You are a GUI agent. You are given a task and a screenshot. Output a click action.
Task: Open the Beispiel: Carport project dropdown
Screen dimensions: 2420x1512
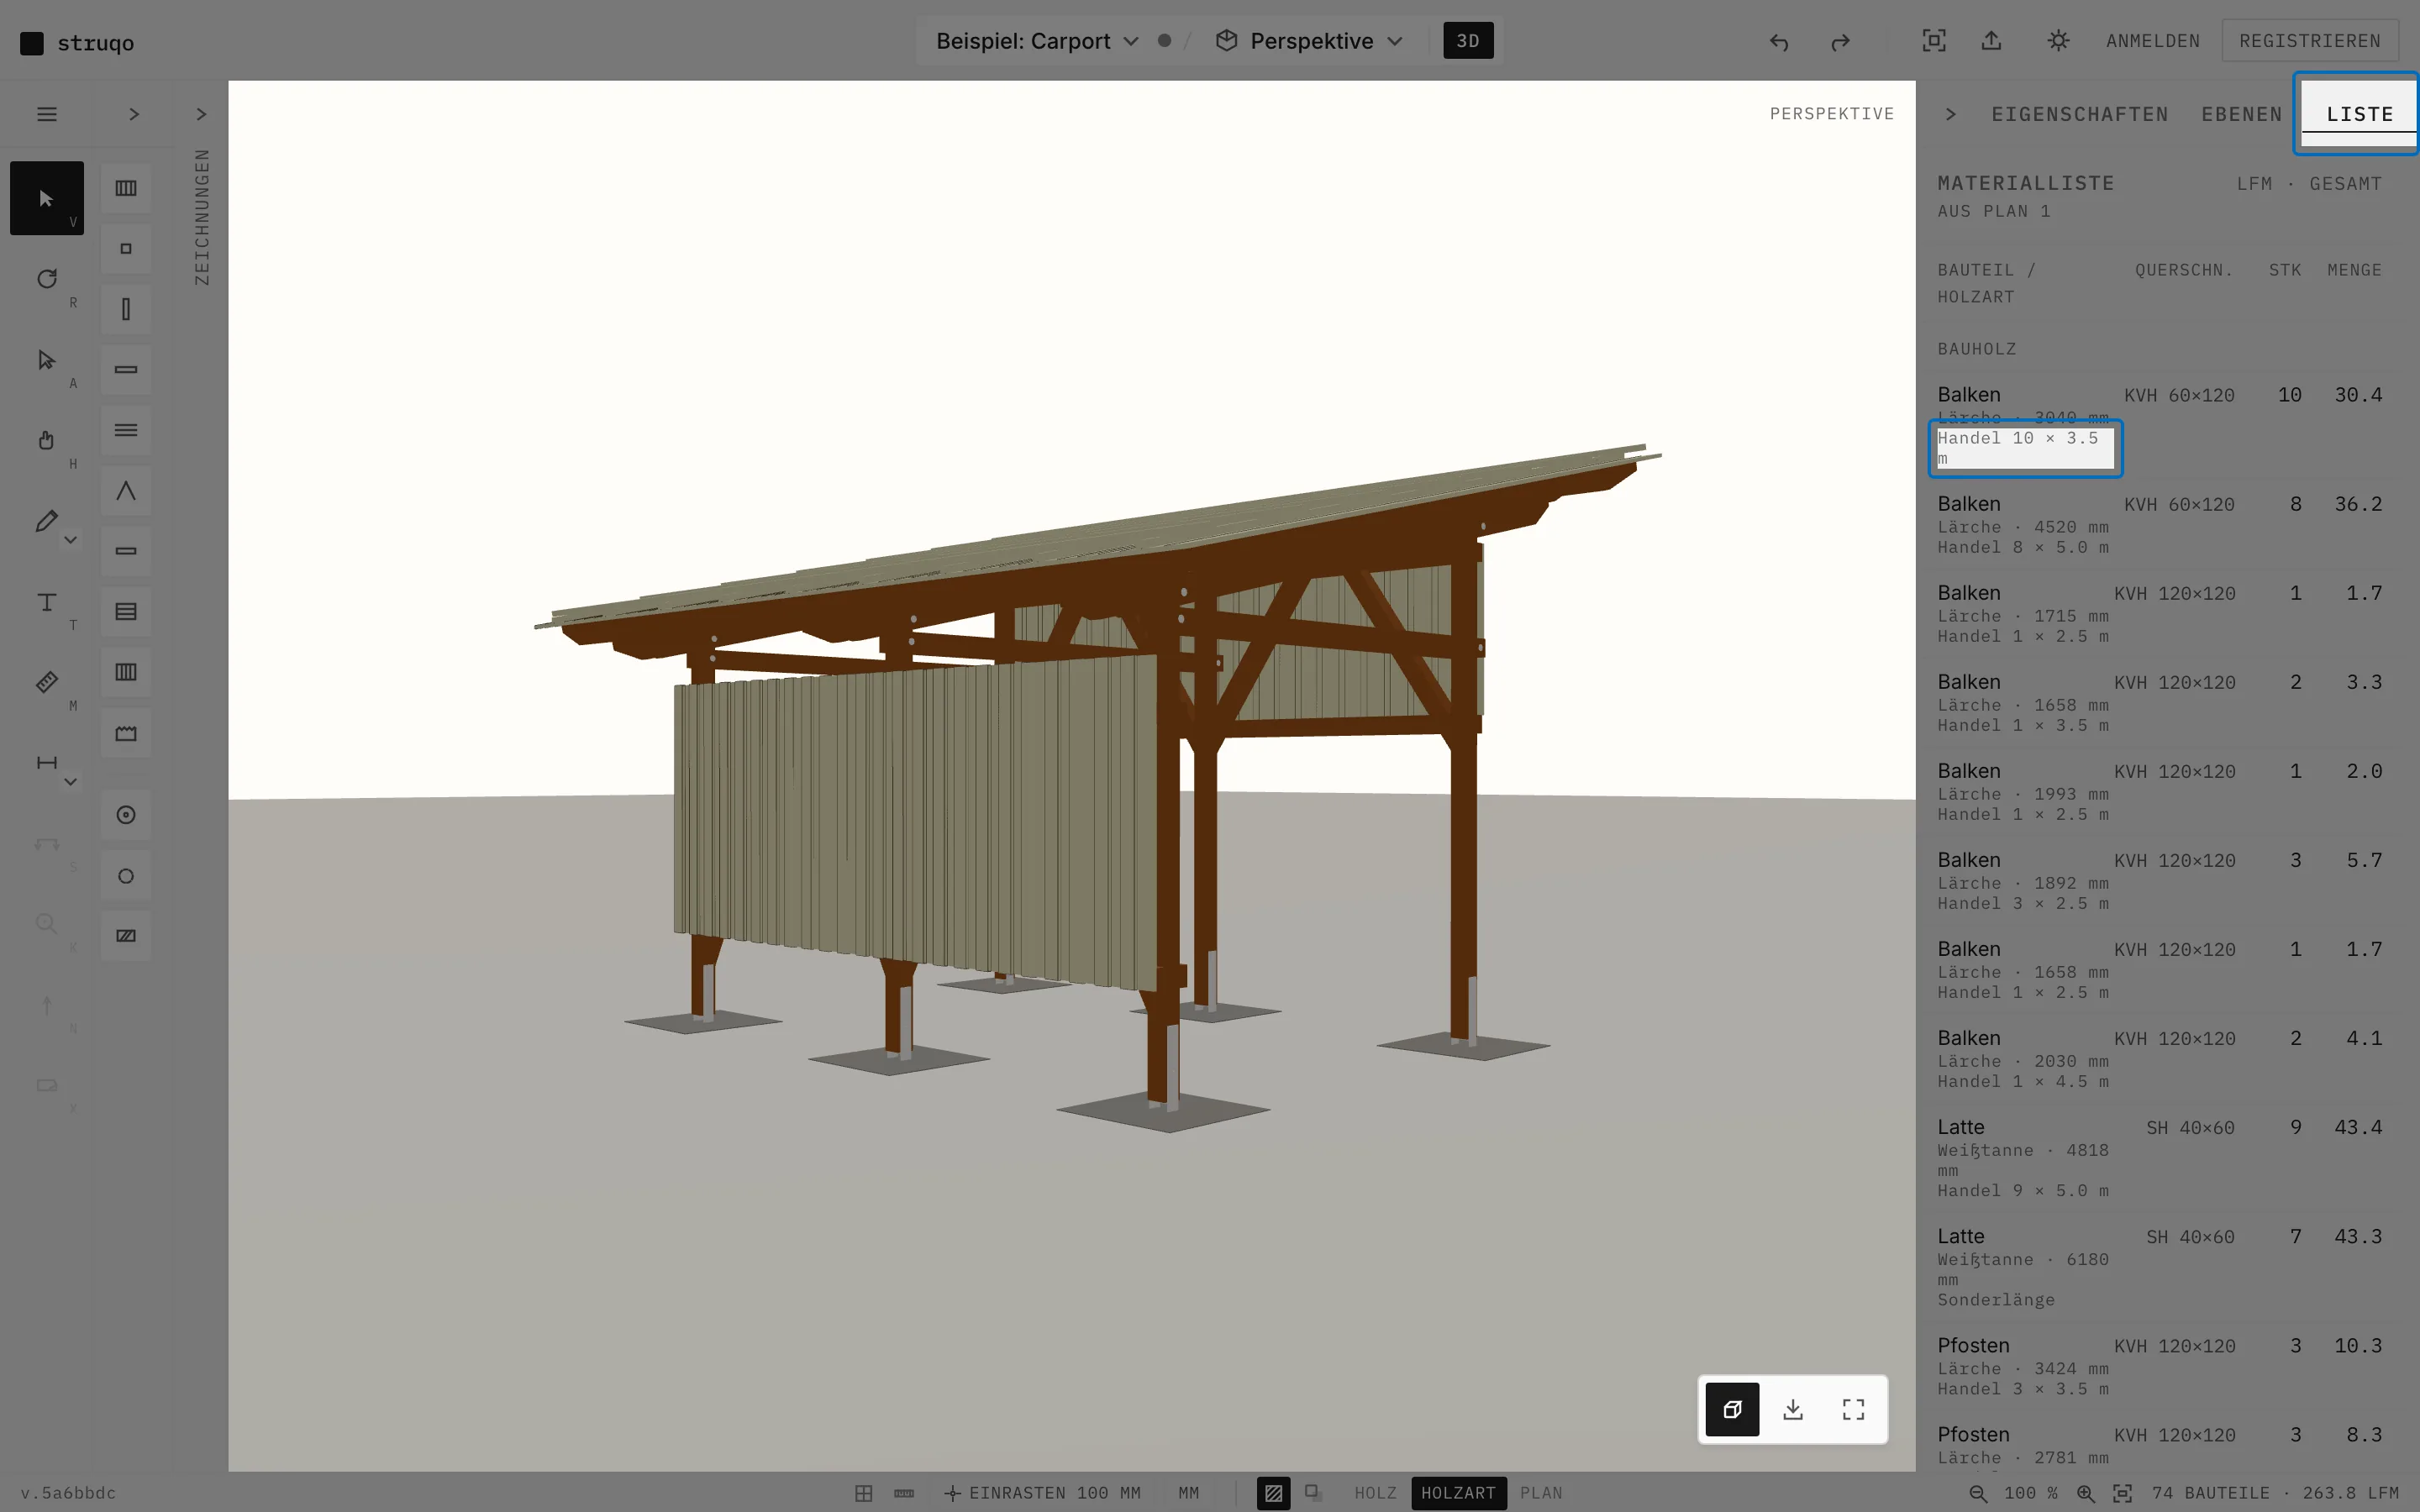(x=1036, y=41)
